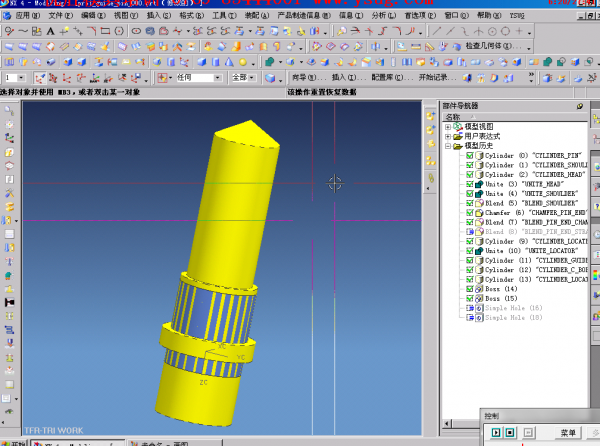
Task: Enable the suppressed Blend (8) checkbox
Action: coord(470,232)
